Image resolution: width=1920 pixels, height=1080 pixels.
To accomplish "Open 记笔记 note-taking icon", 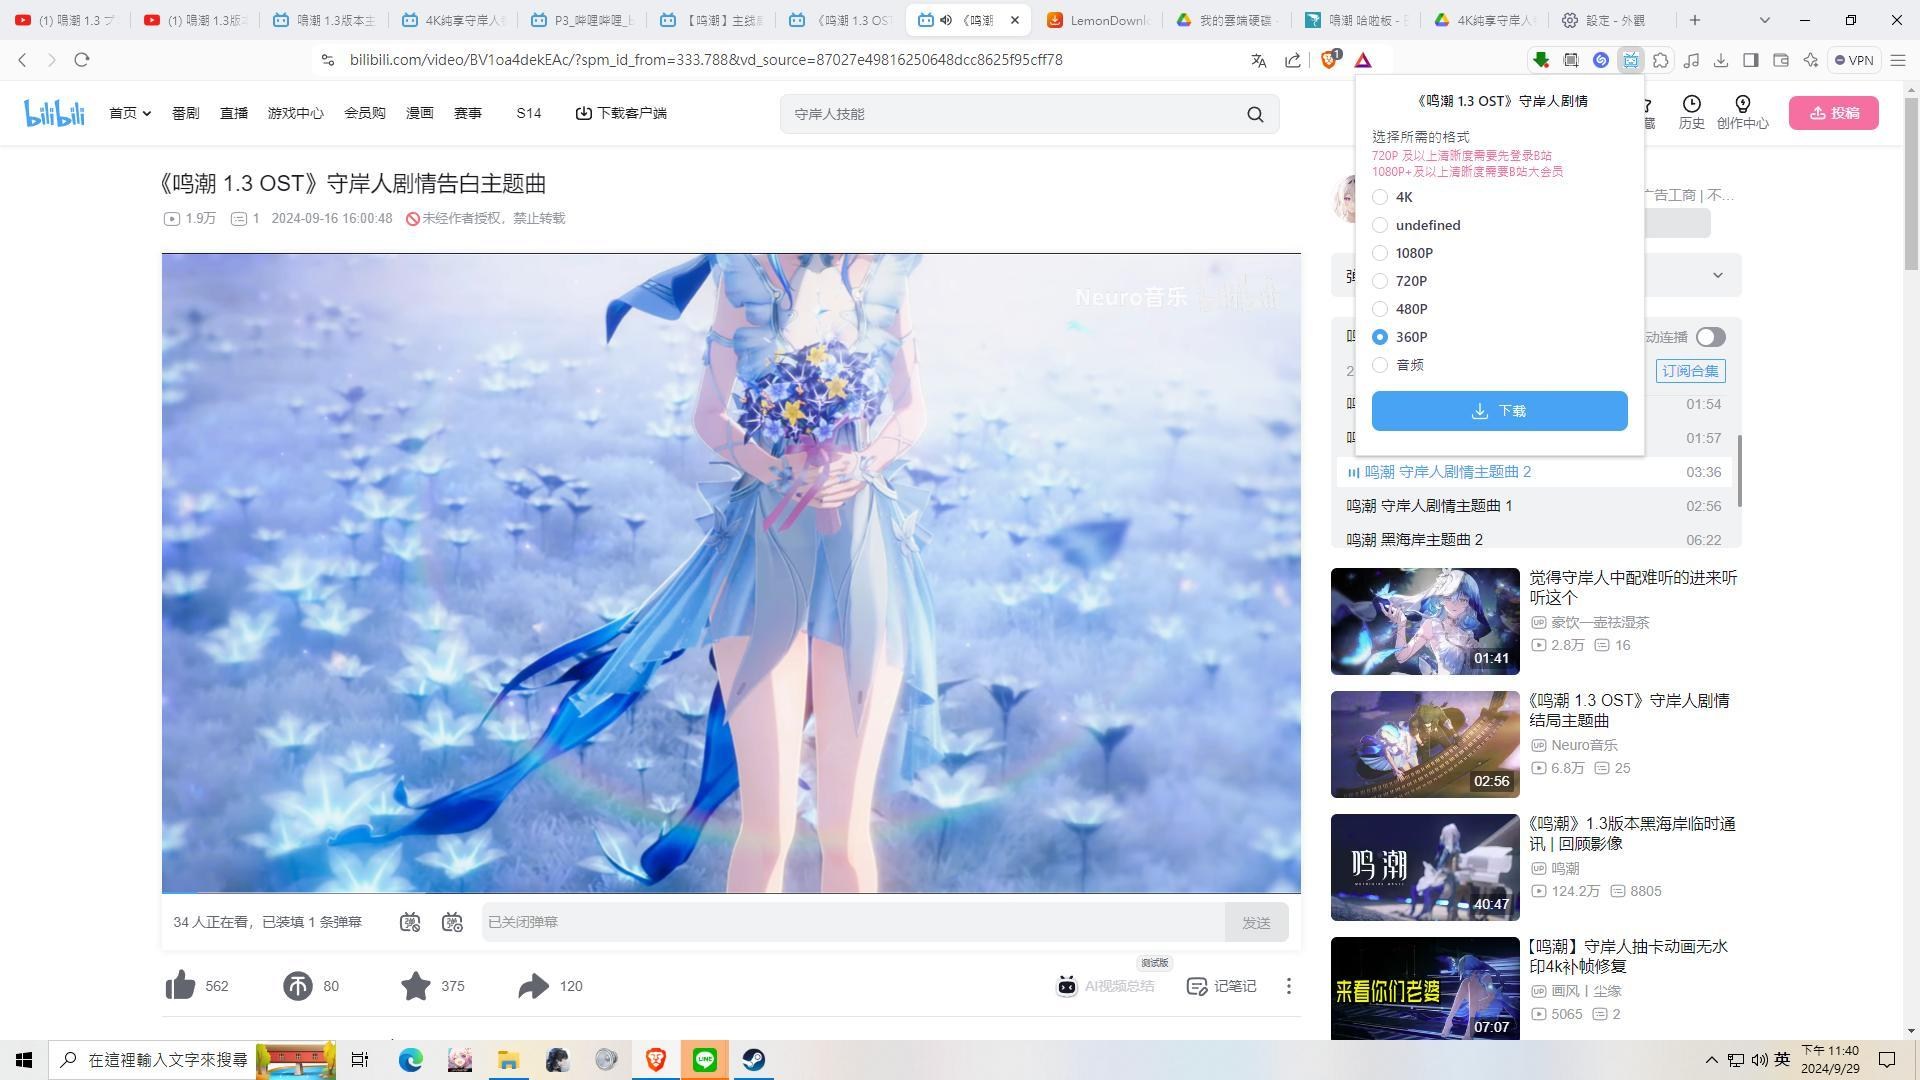I will pyautogui.click(x=1220, y=986).
